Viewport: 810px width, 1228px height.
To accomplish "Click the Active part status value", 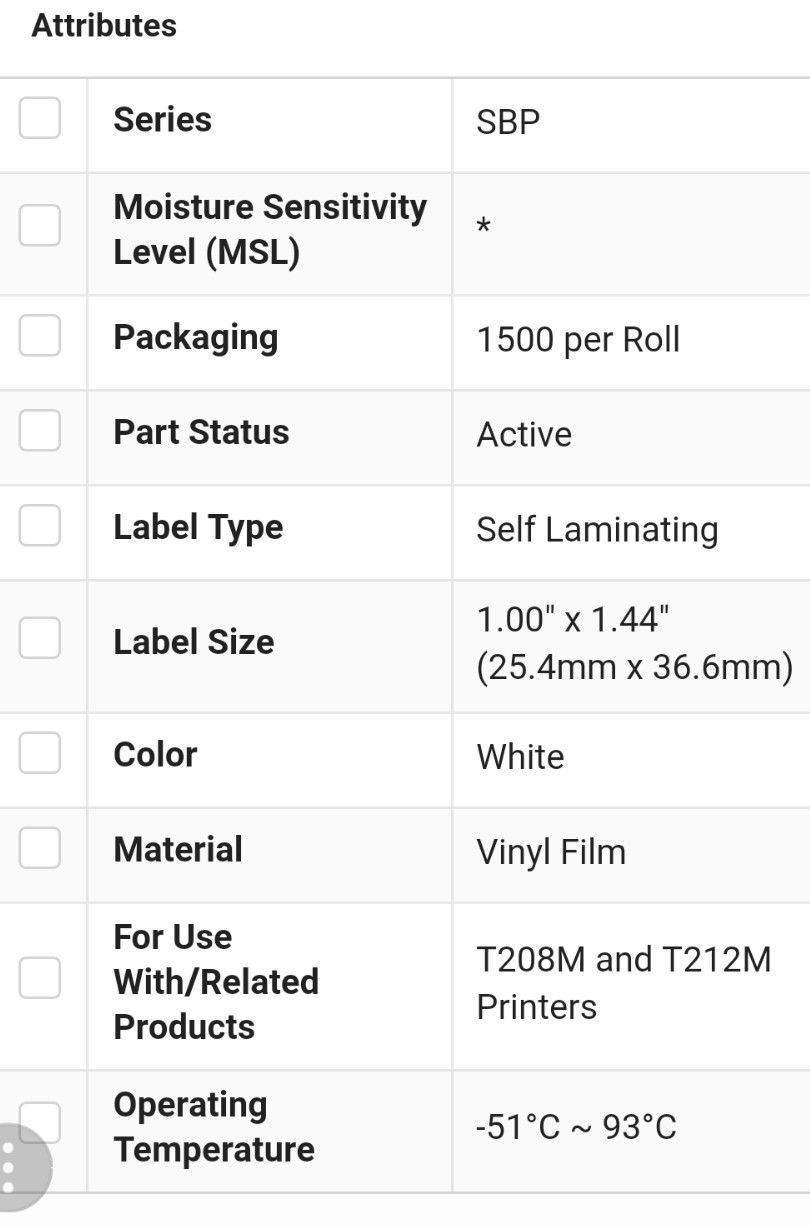I will (x=524, y=435).
